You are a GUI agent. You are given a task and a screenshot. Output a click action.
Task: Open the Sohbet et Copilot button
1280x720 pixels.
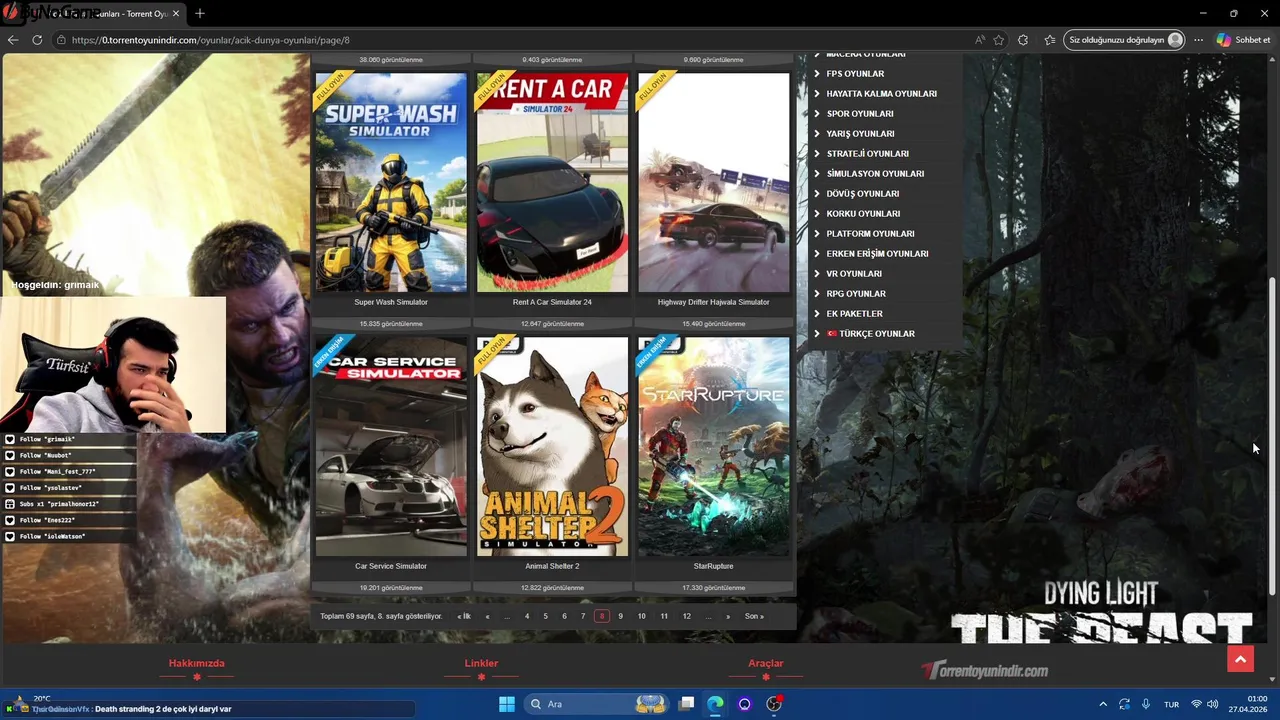(1243, 40)
